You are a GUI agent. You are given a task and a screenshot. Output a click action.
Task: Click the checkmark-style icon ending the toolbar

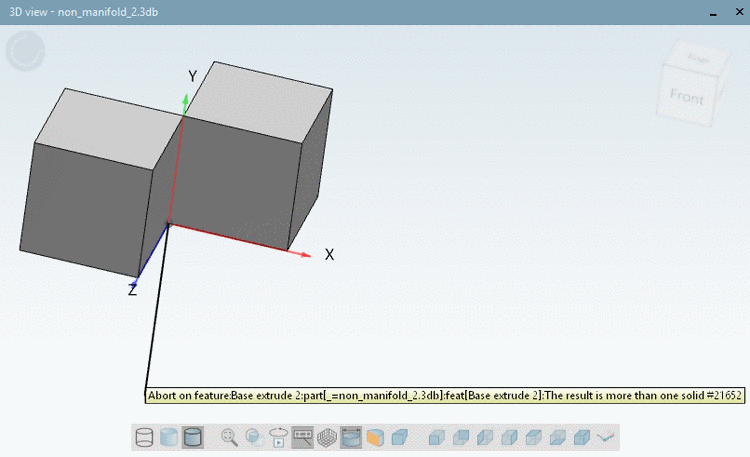coord(606,437)
